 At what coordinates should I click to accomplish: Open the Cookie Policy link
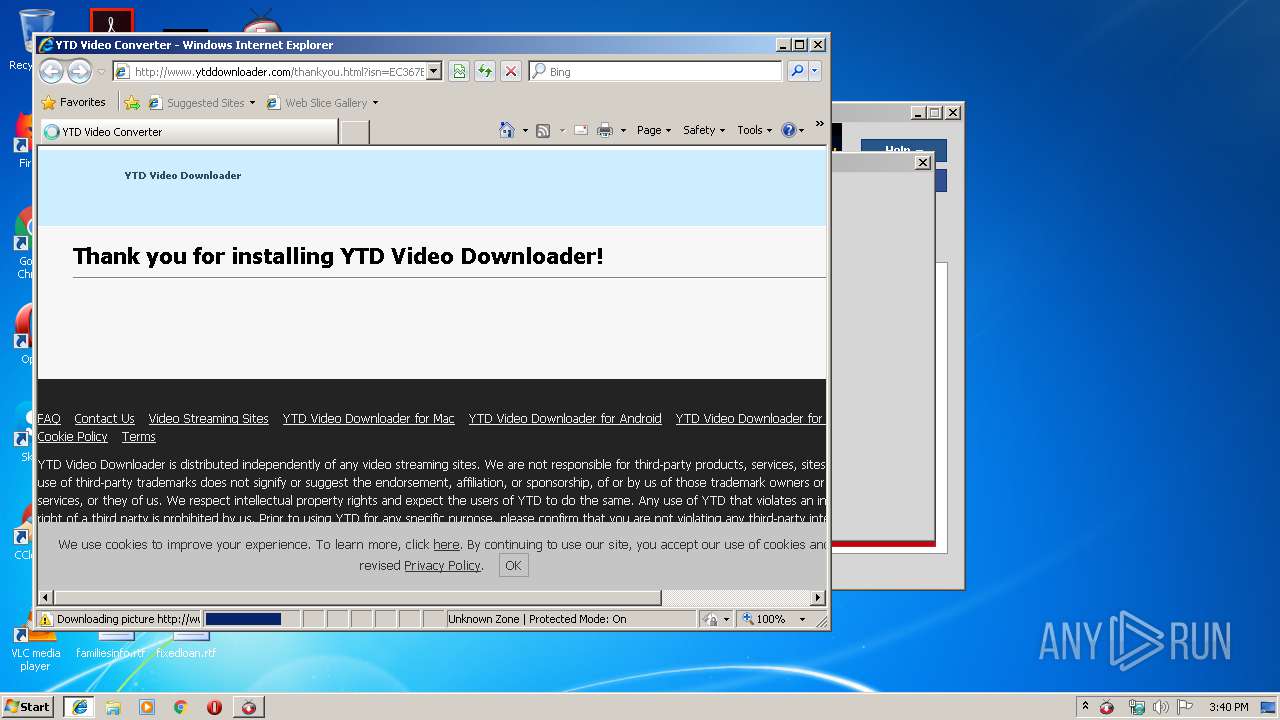tap(73, 437)
